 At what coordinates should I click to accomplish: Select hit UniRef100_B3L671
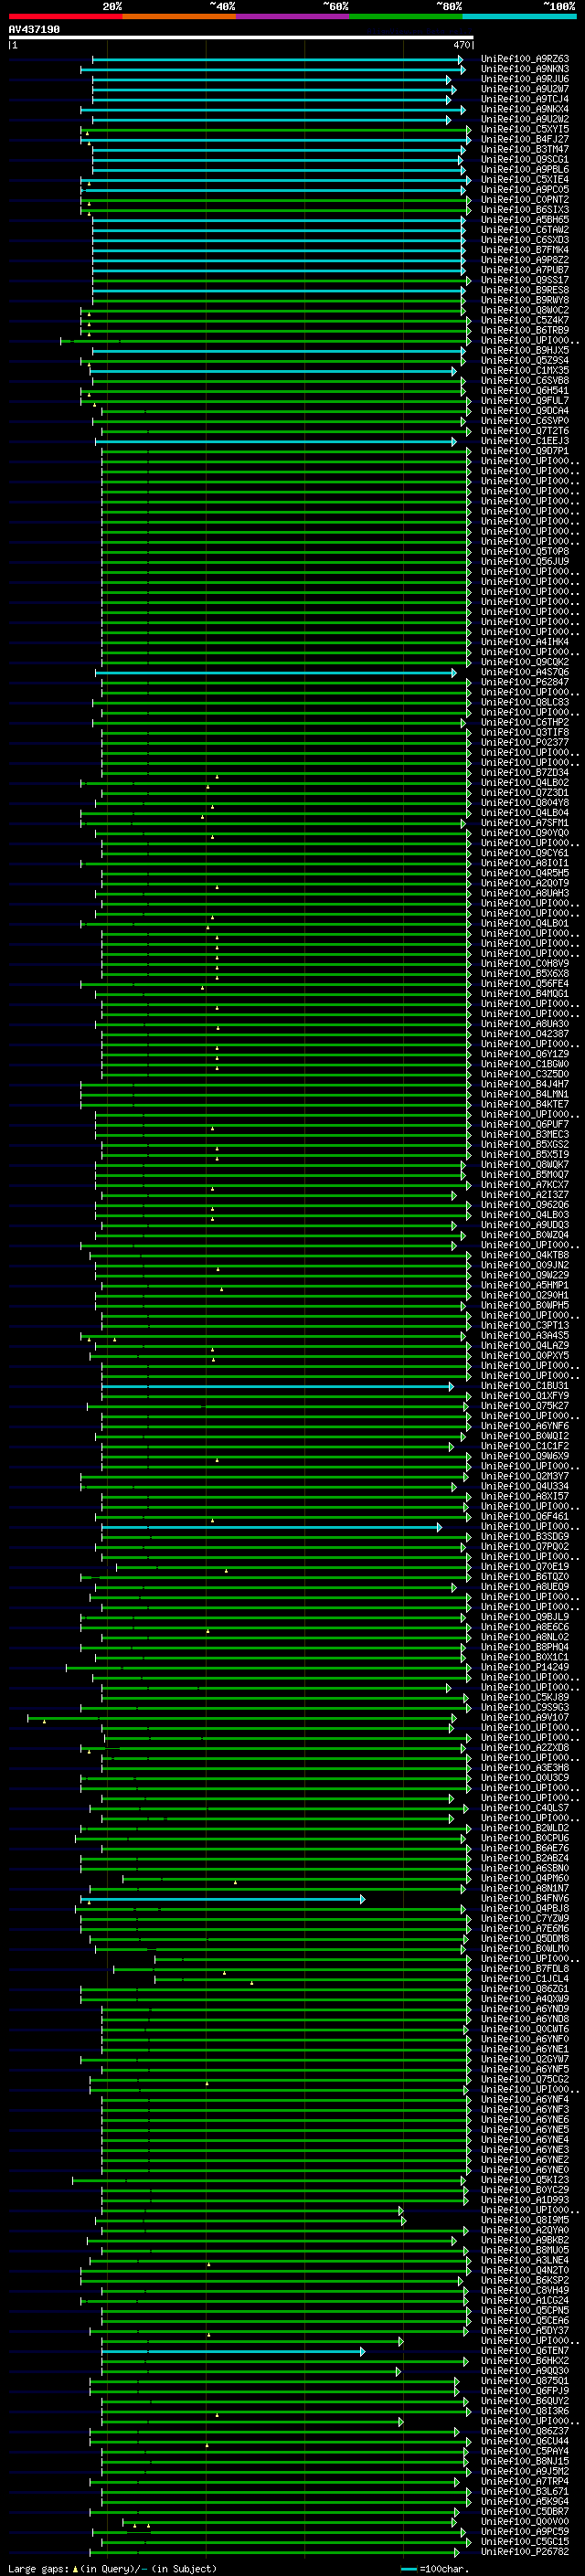[x=525, y=2491]
